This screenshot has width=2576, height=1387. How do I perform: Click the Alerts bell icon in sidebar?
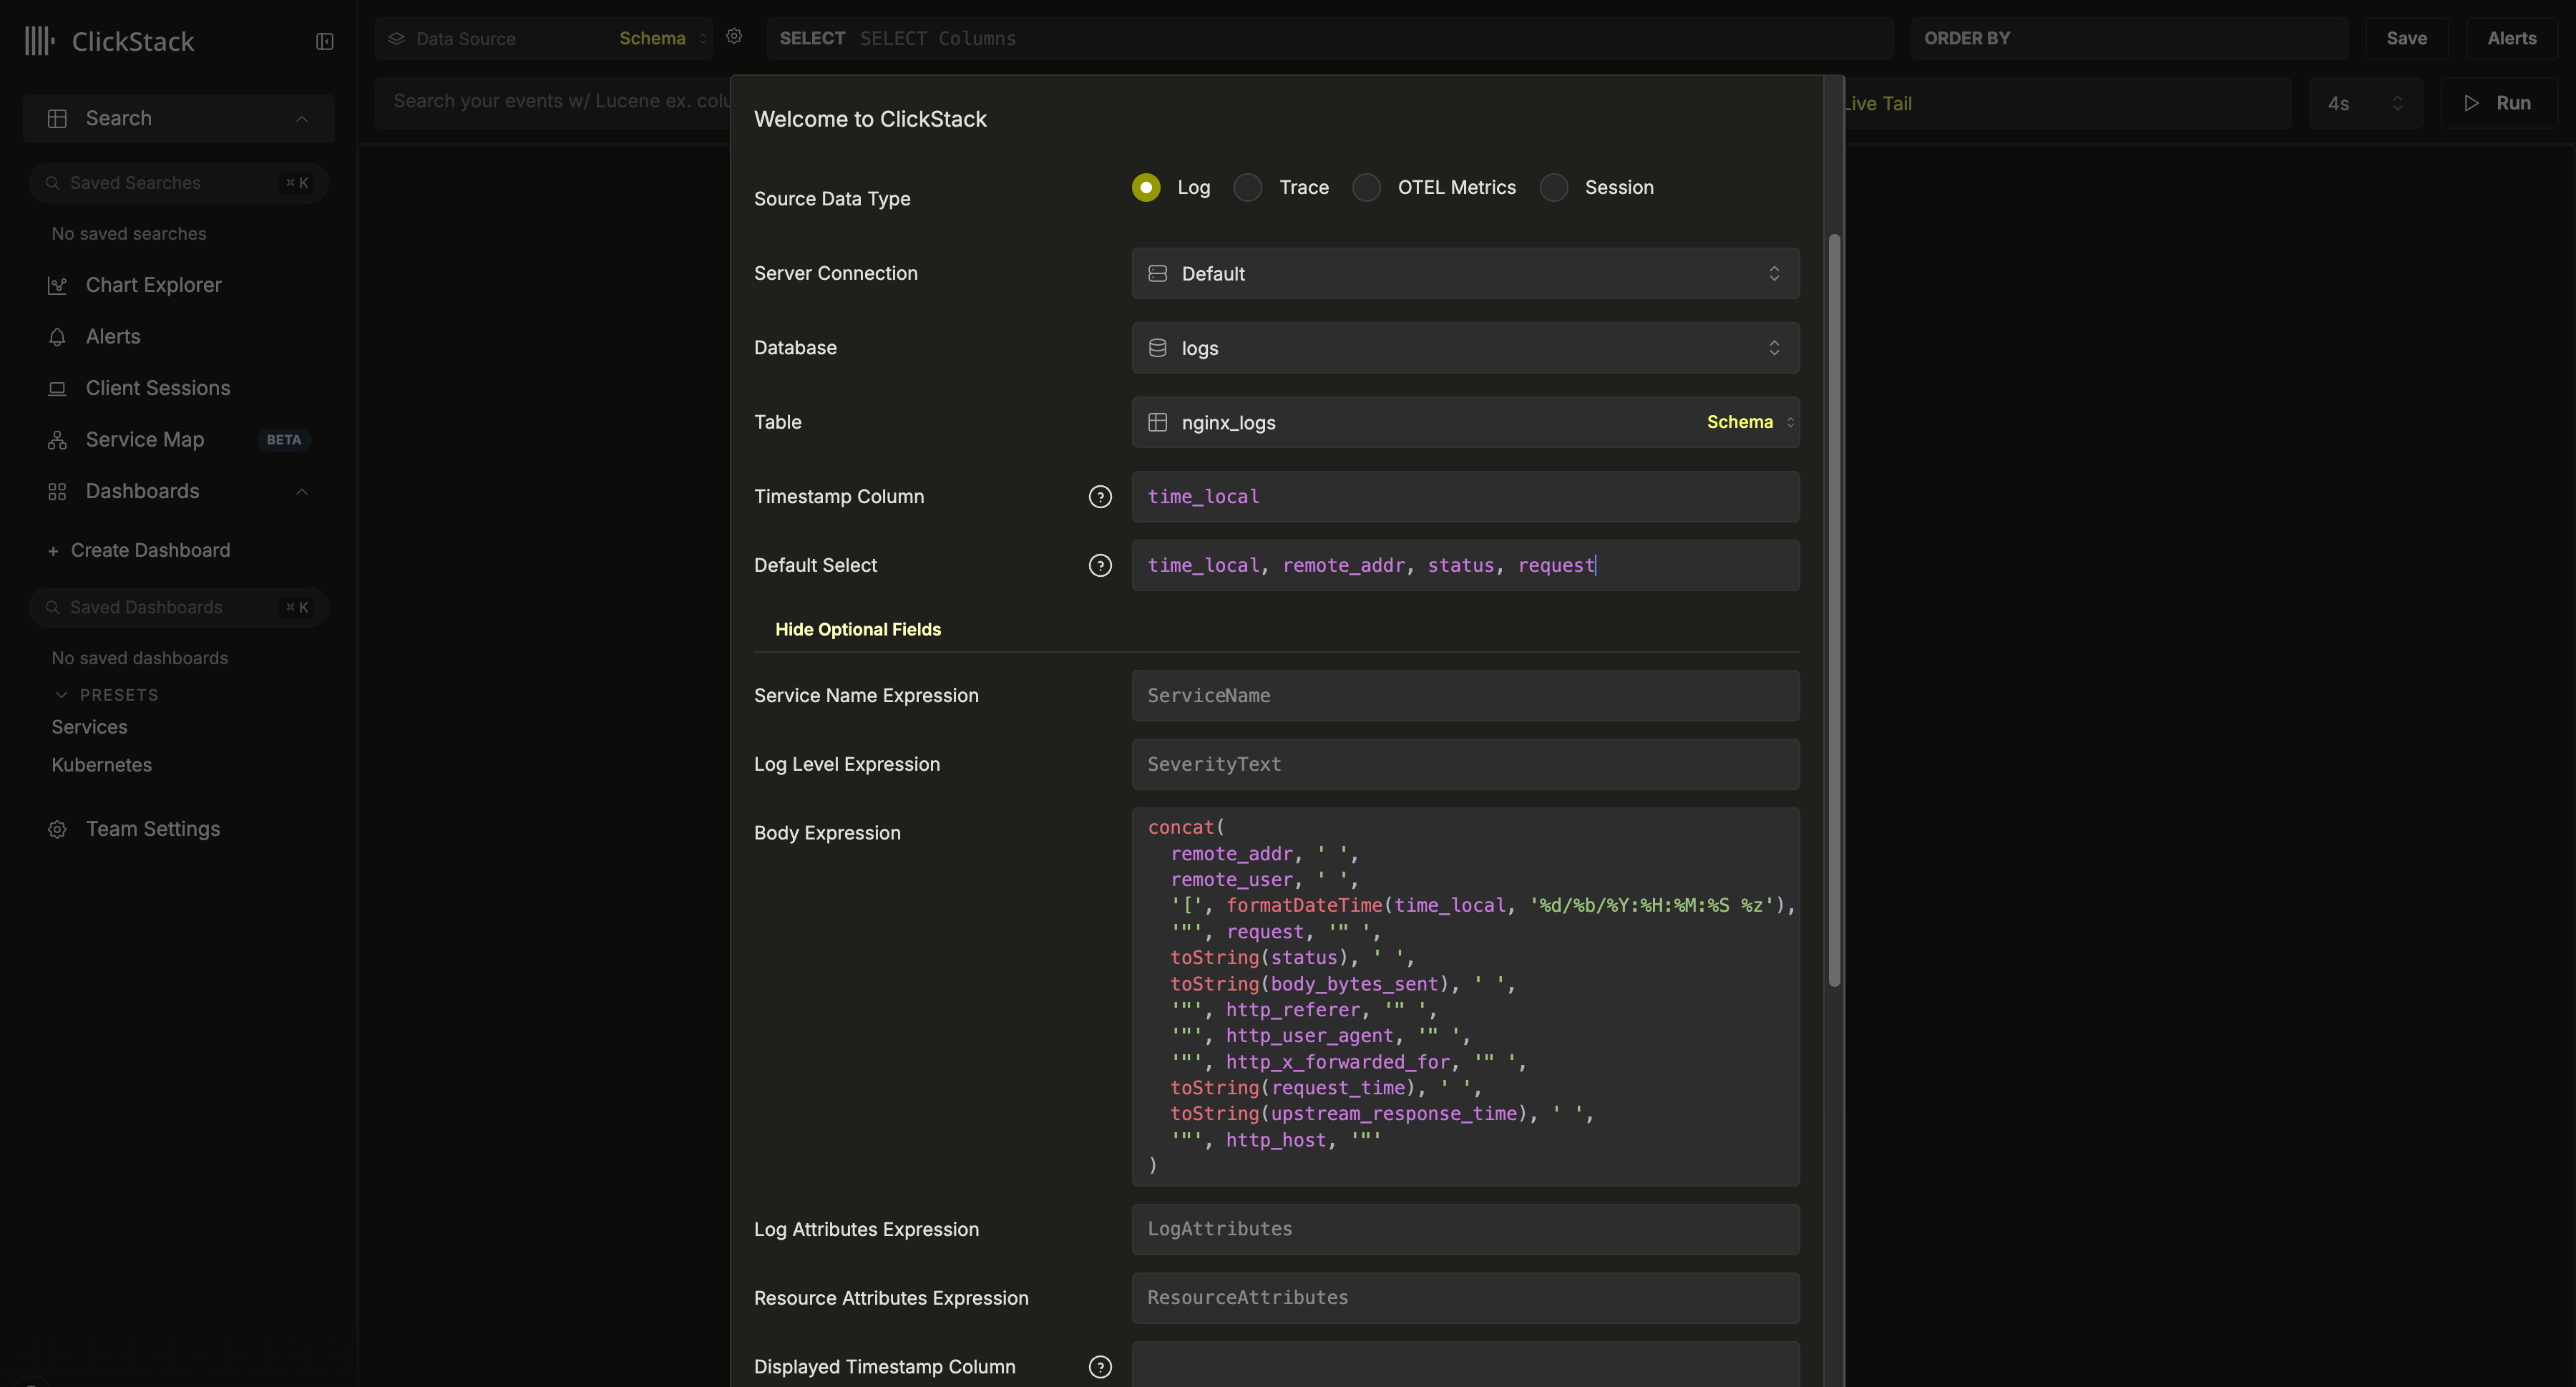57,337
